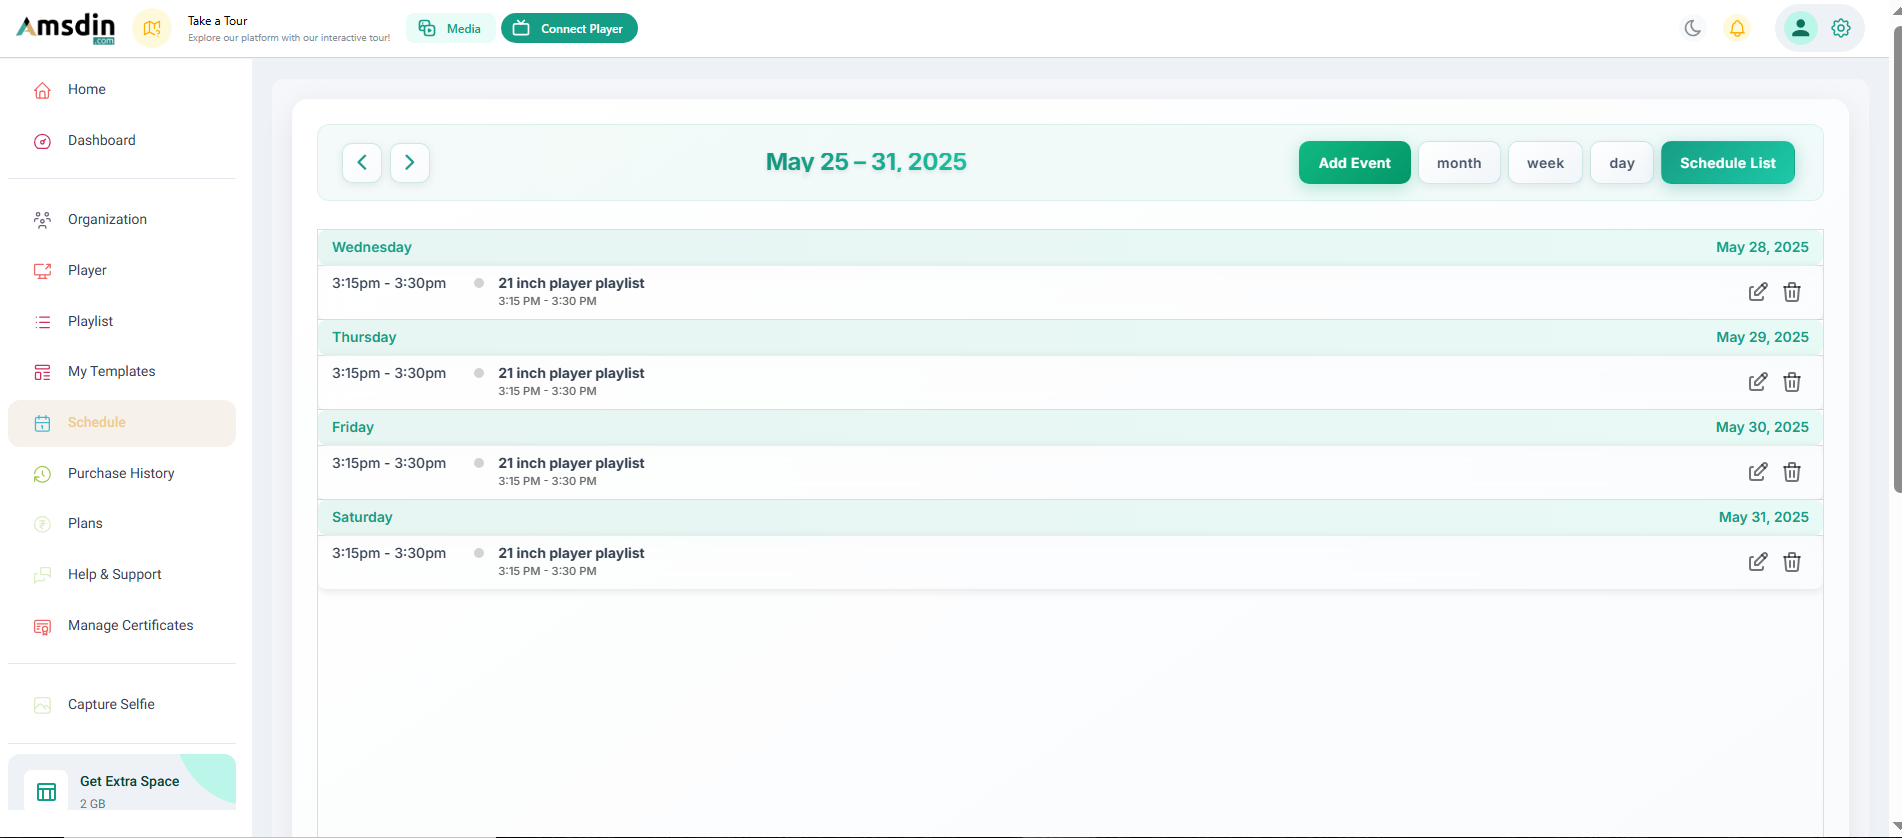The width and height of the screenshot is (1902, 838).
Task: Open Playlist from the sidebar
Action: (x=90, y=321)
